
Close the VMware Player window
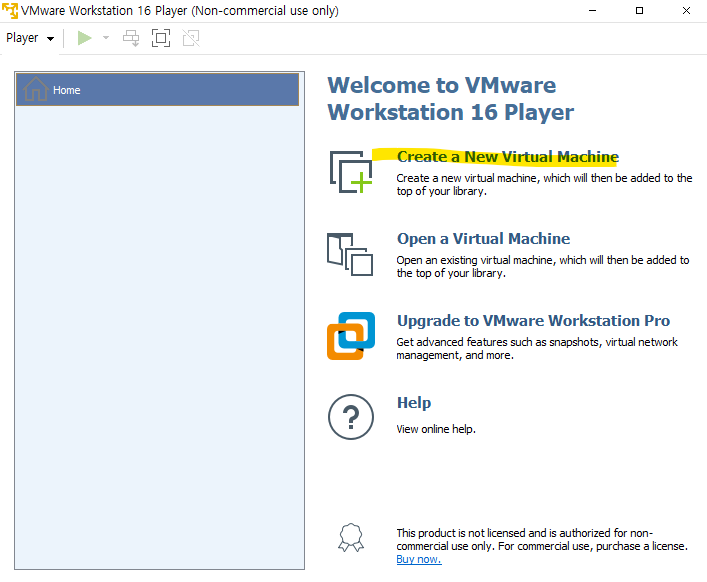(686, 10)
